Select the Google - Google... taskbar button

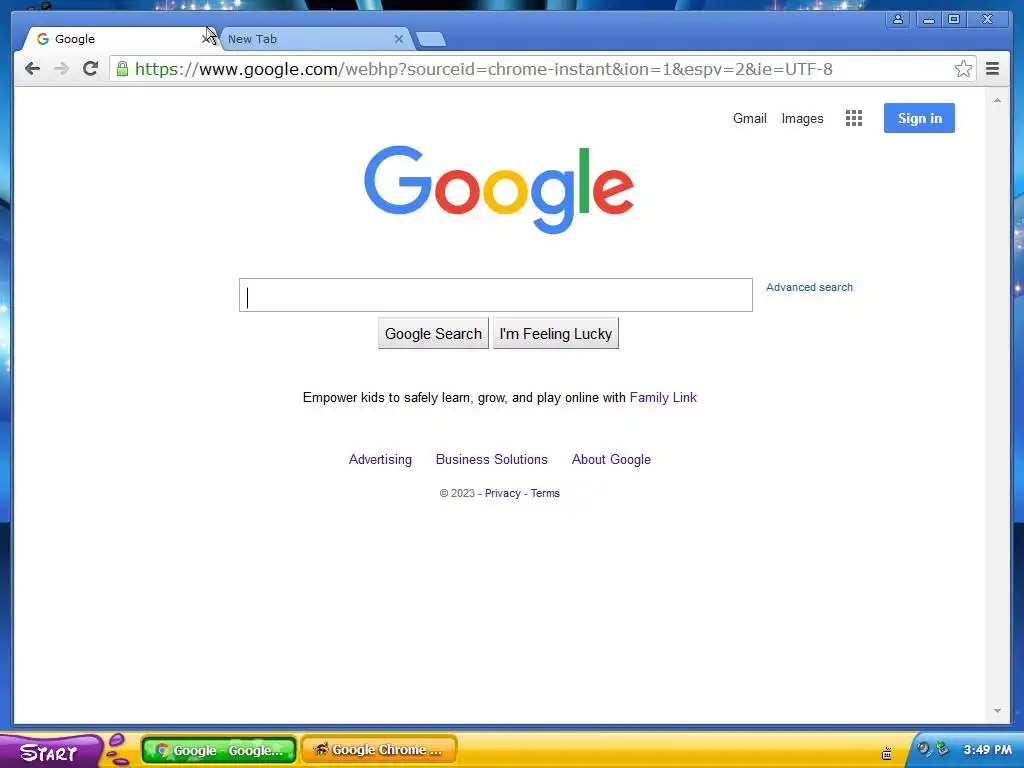pos(219,750)
